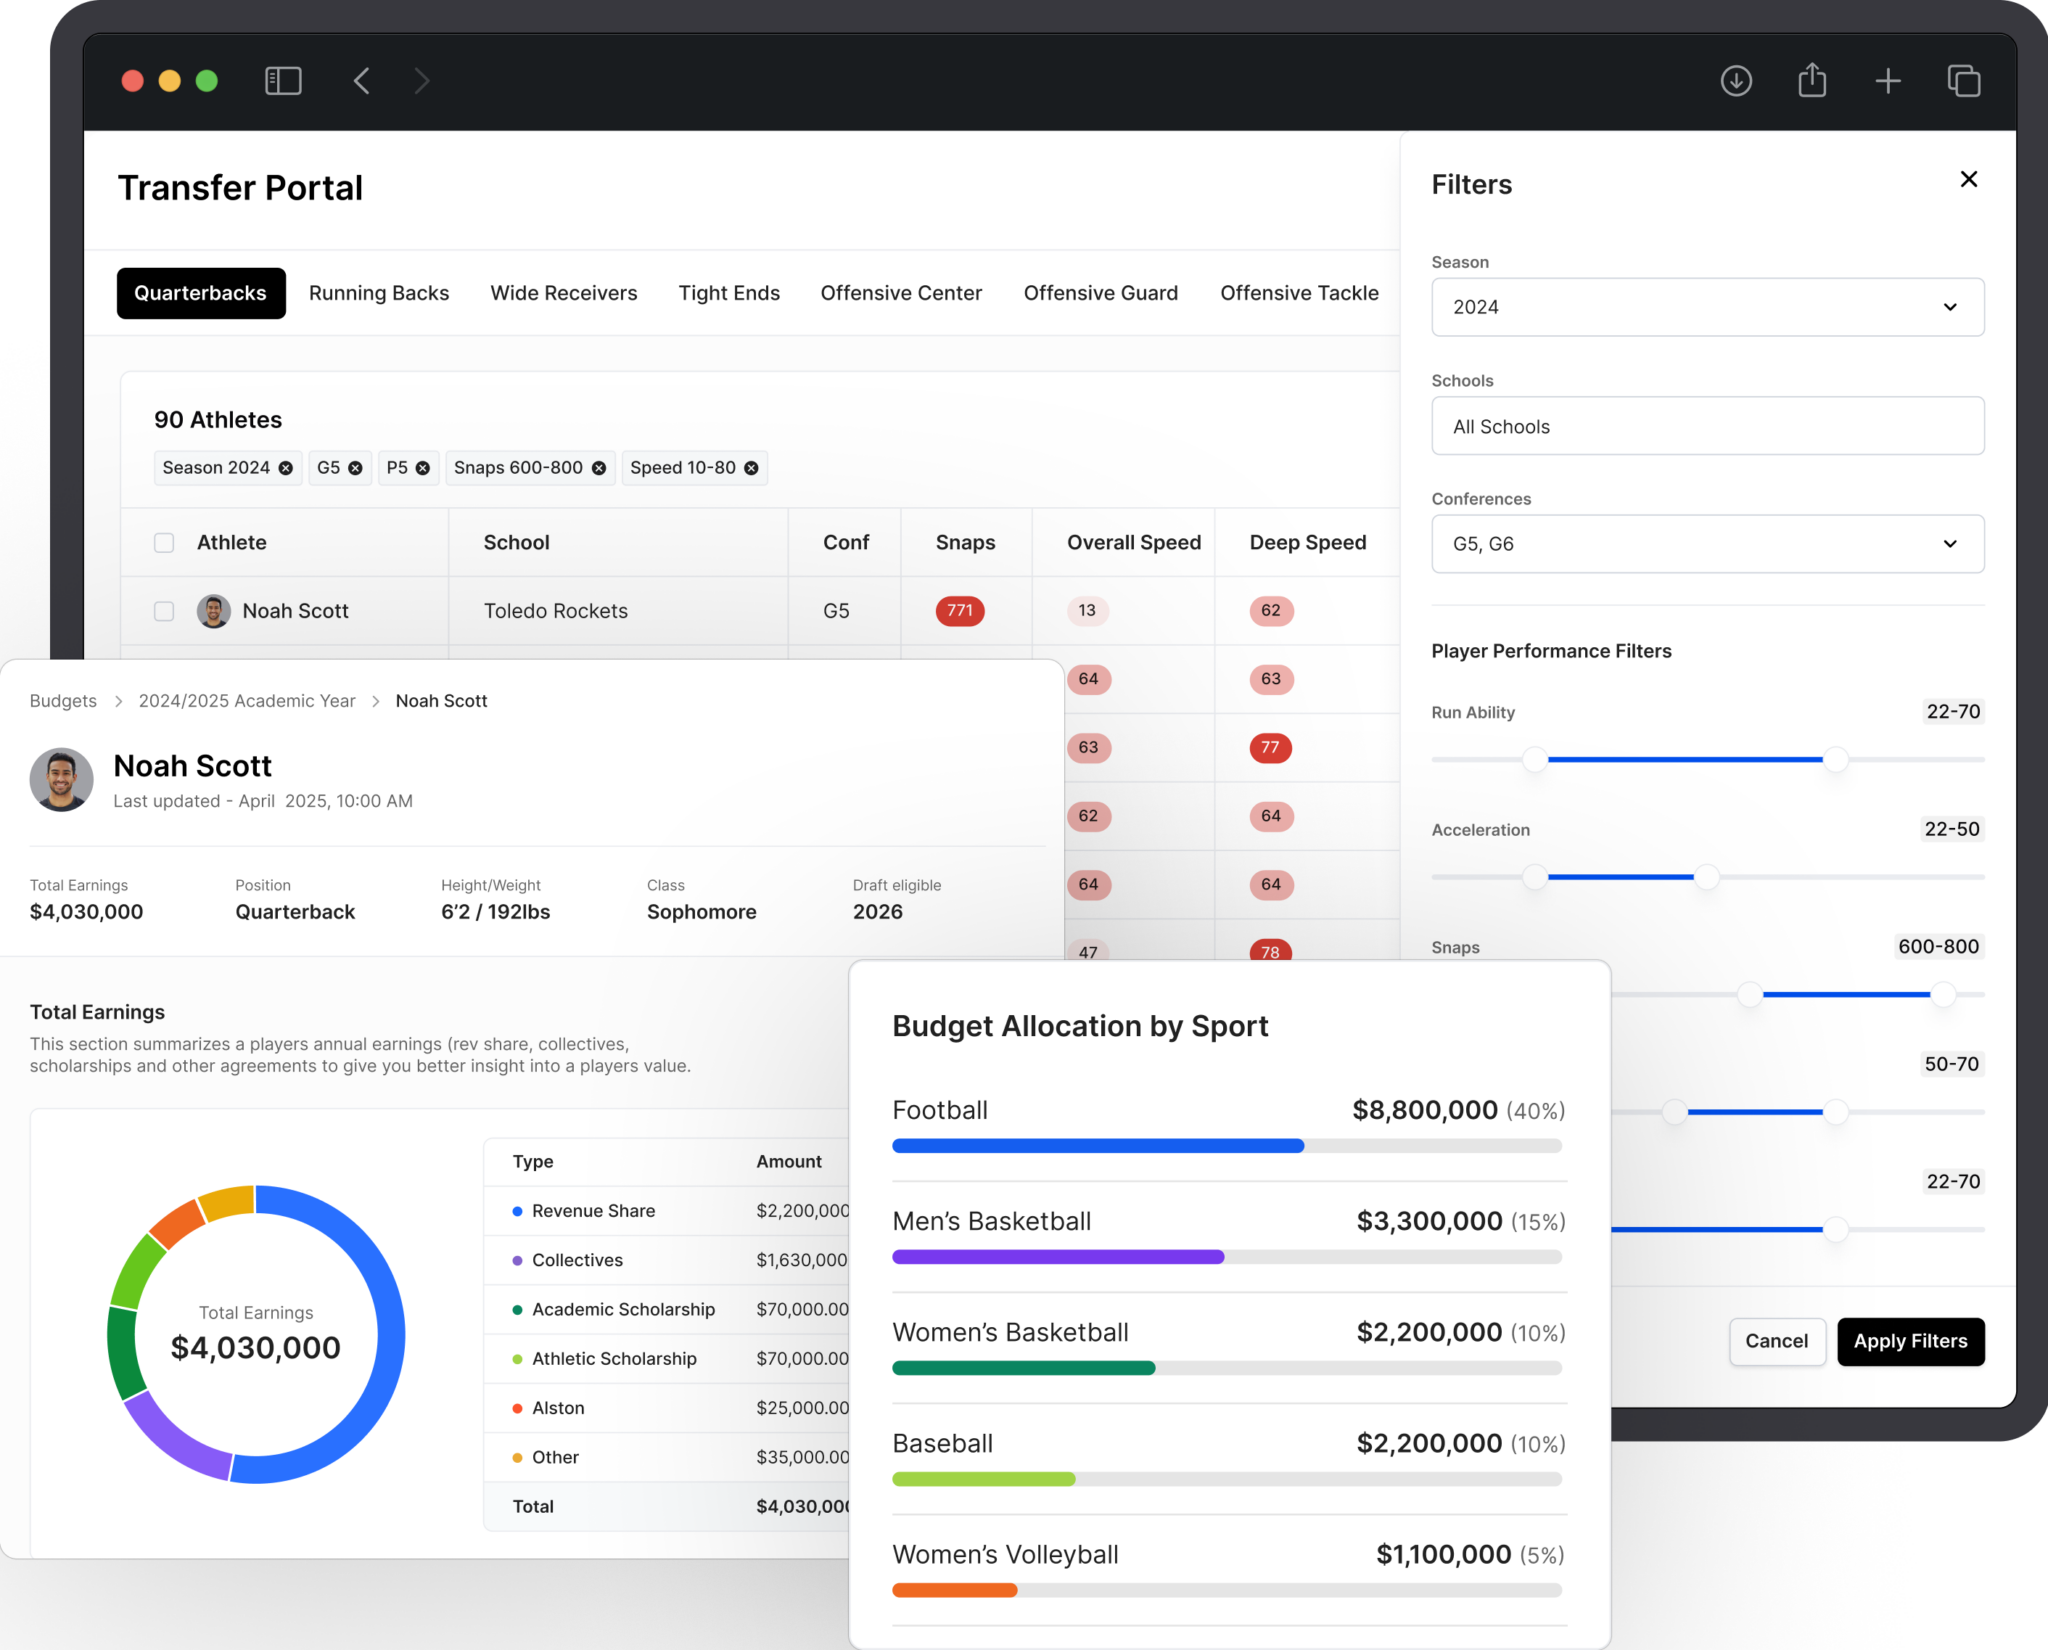Check the select-all Athlete header checkbox
Viewport: 2048px width, 1650px height.
(164, 543)
